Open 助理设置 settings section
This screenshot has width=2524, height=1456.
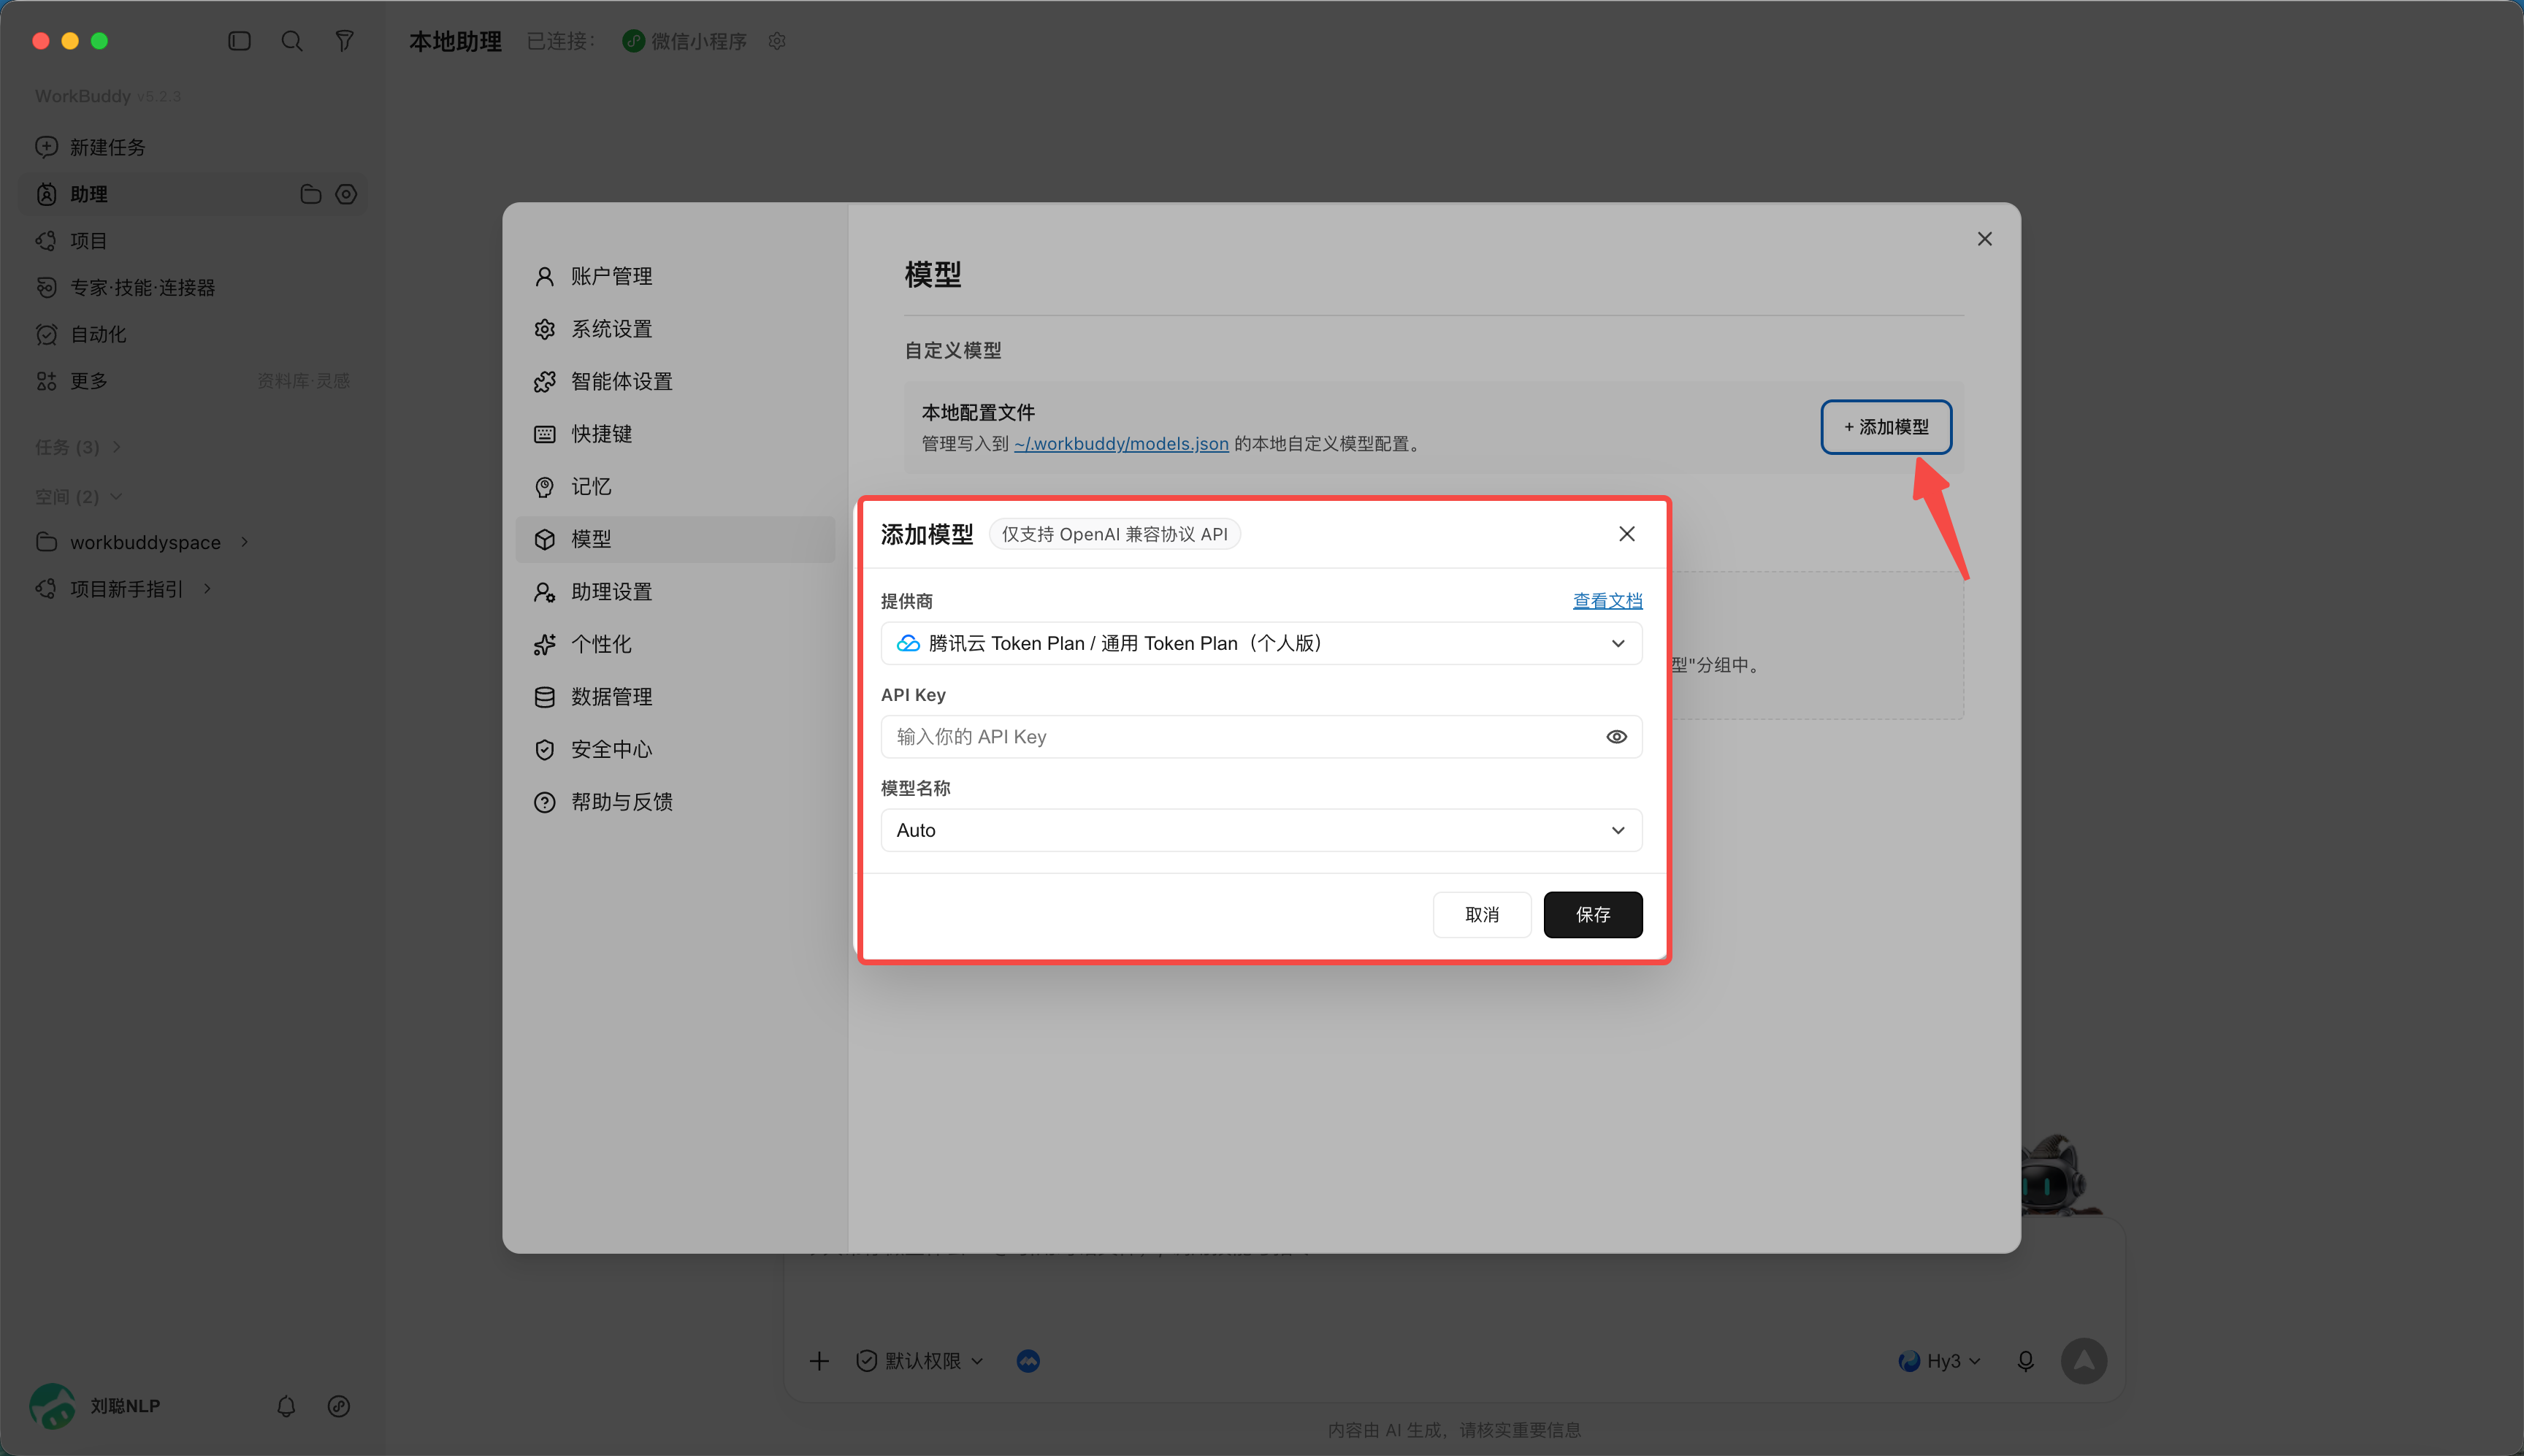pyautogui.click(x=676, y=592)
